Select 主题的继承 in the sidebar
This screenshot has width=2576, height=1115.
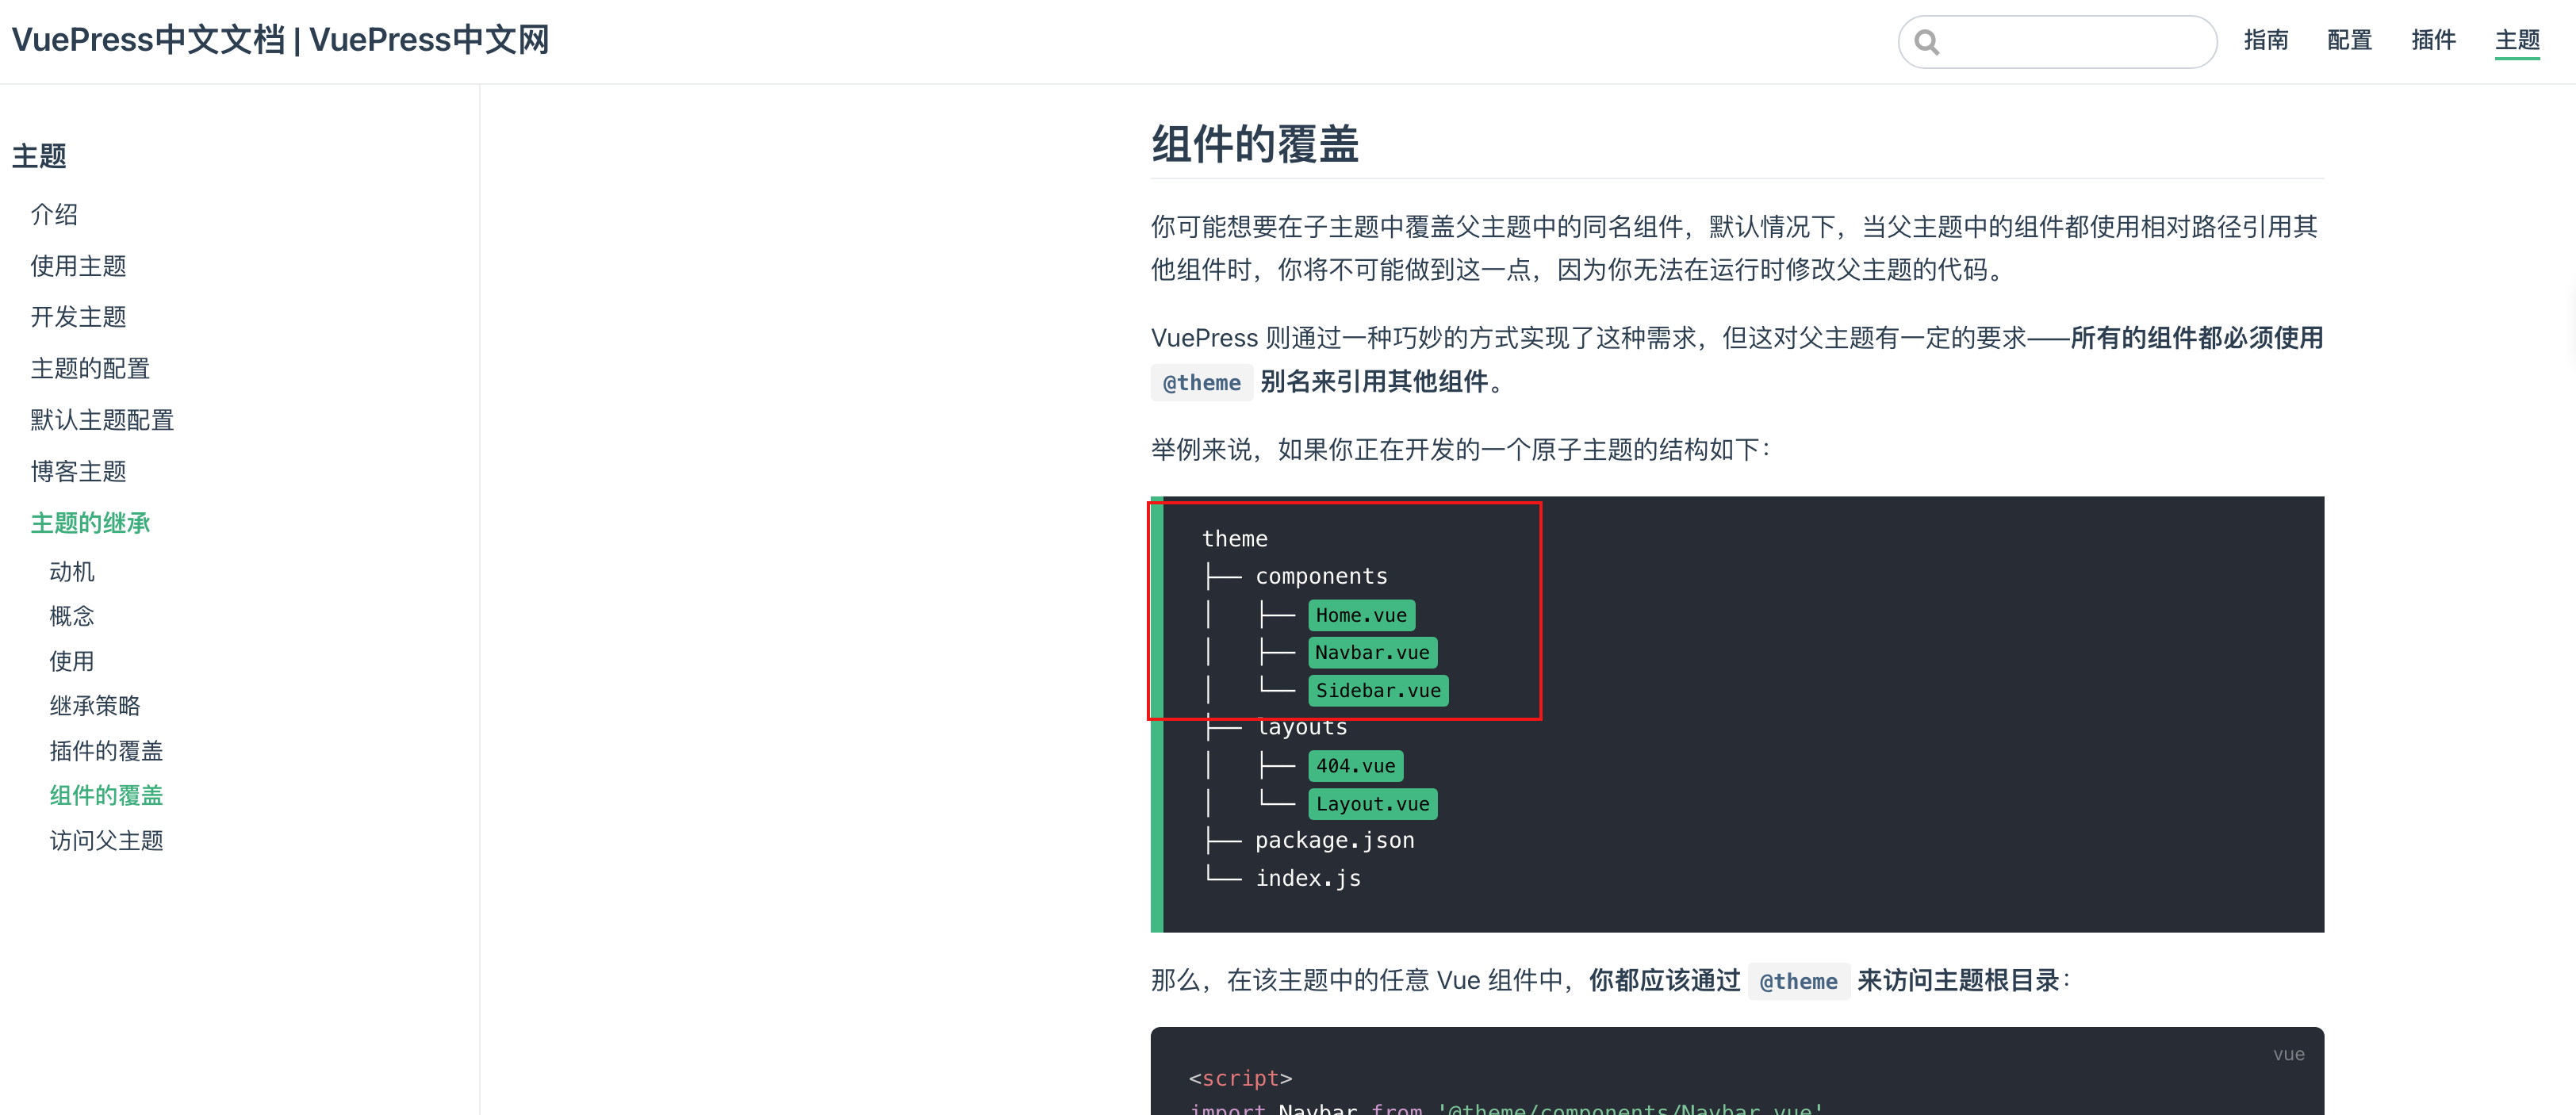90,523
